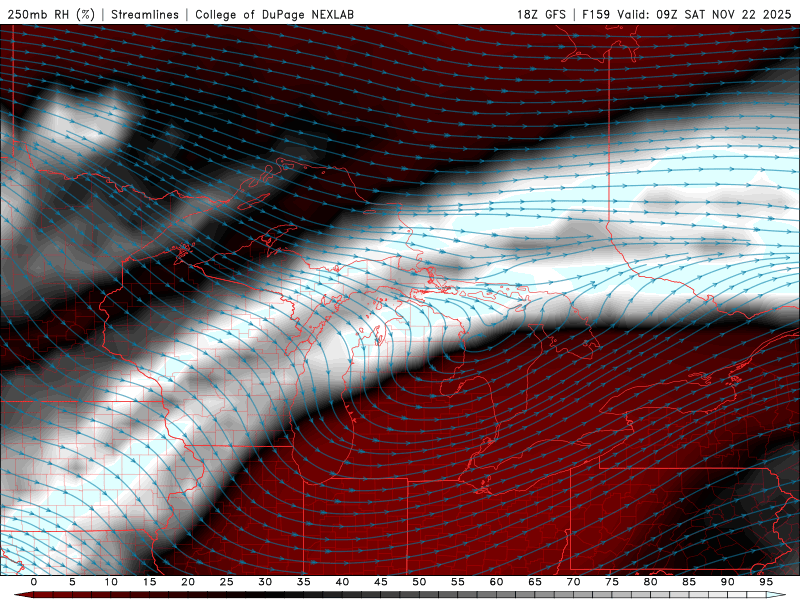Viewport: 800px width, 600px height.
Task: Click the '15' colorbar scale label
Action: click(149, 582)
